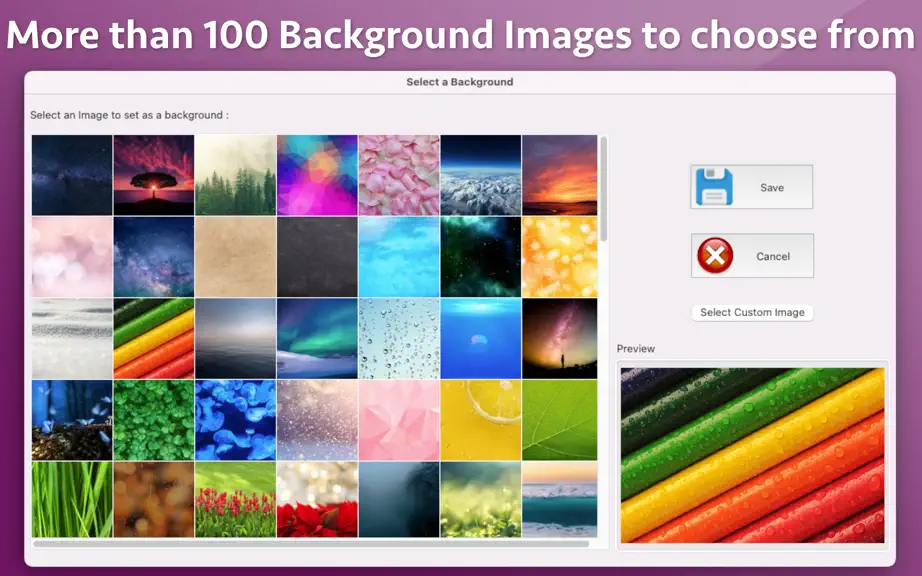Click the colored pencils preview image
The height and width of the screenshot is (576, 922).
coord(752,456)
